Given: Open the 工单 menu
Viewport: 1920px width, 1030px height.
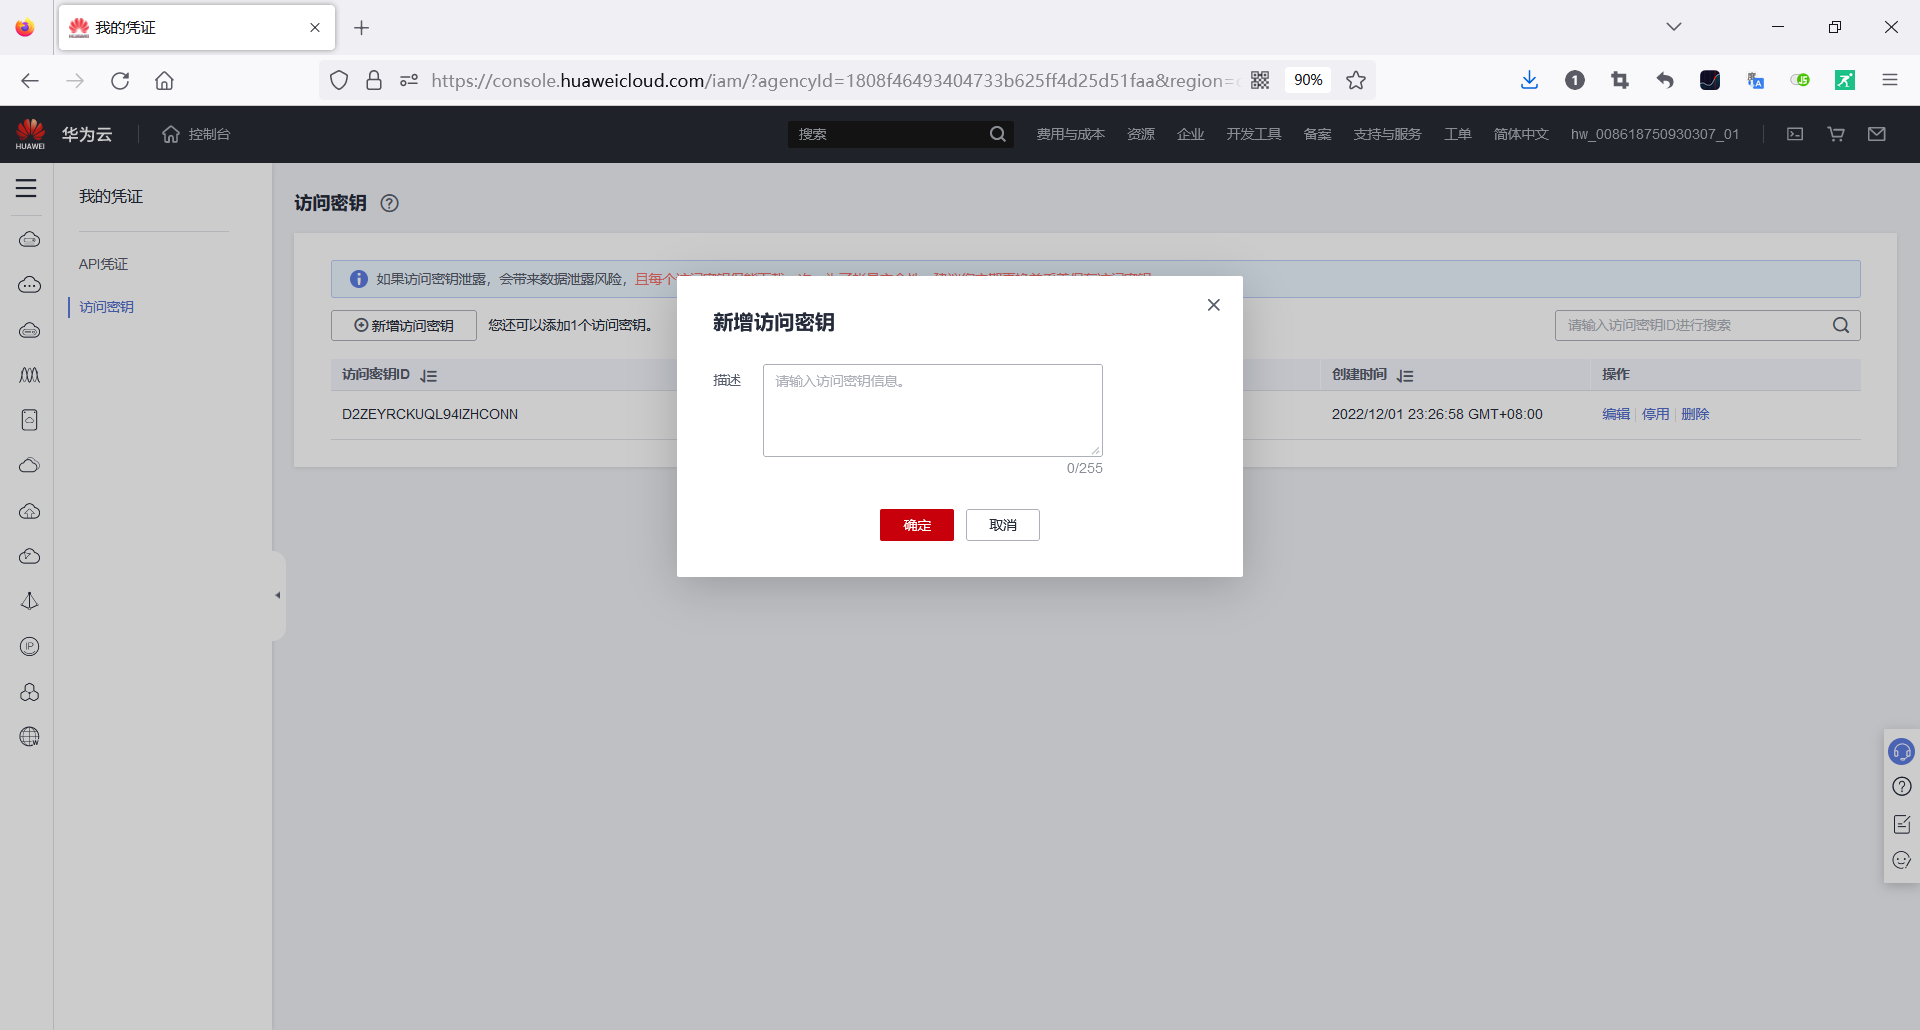Looking at the screenshot, I should (x=1458, y=134).
